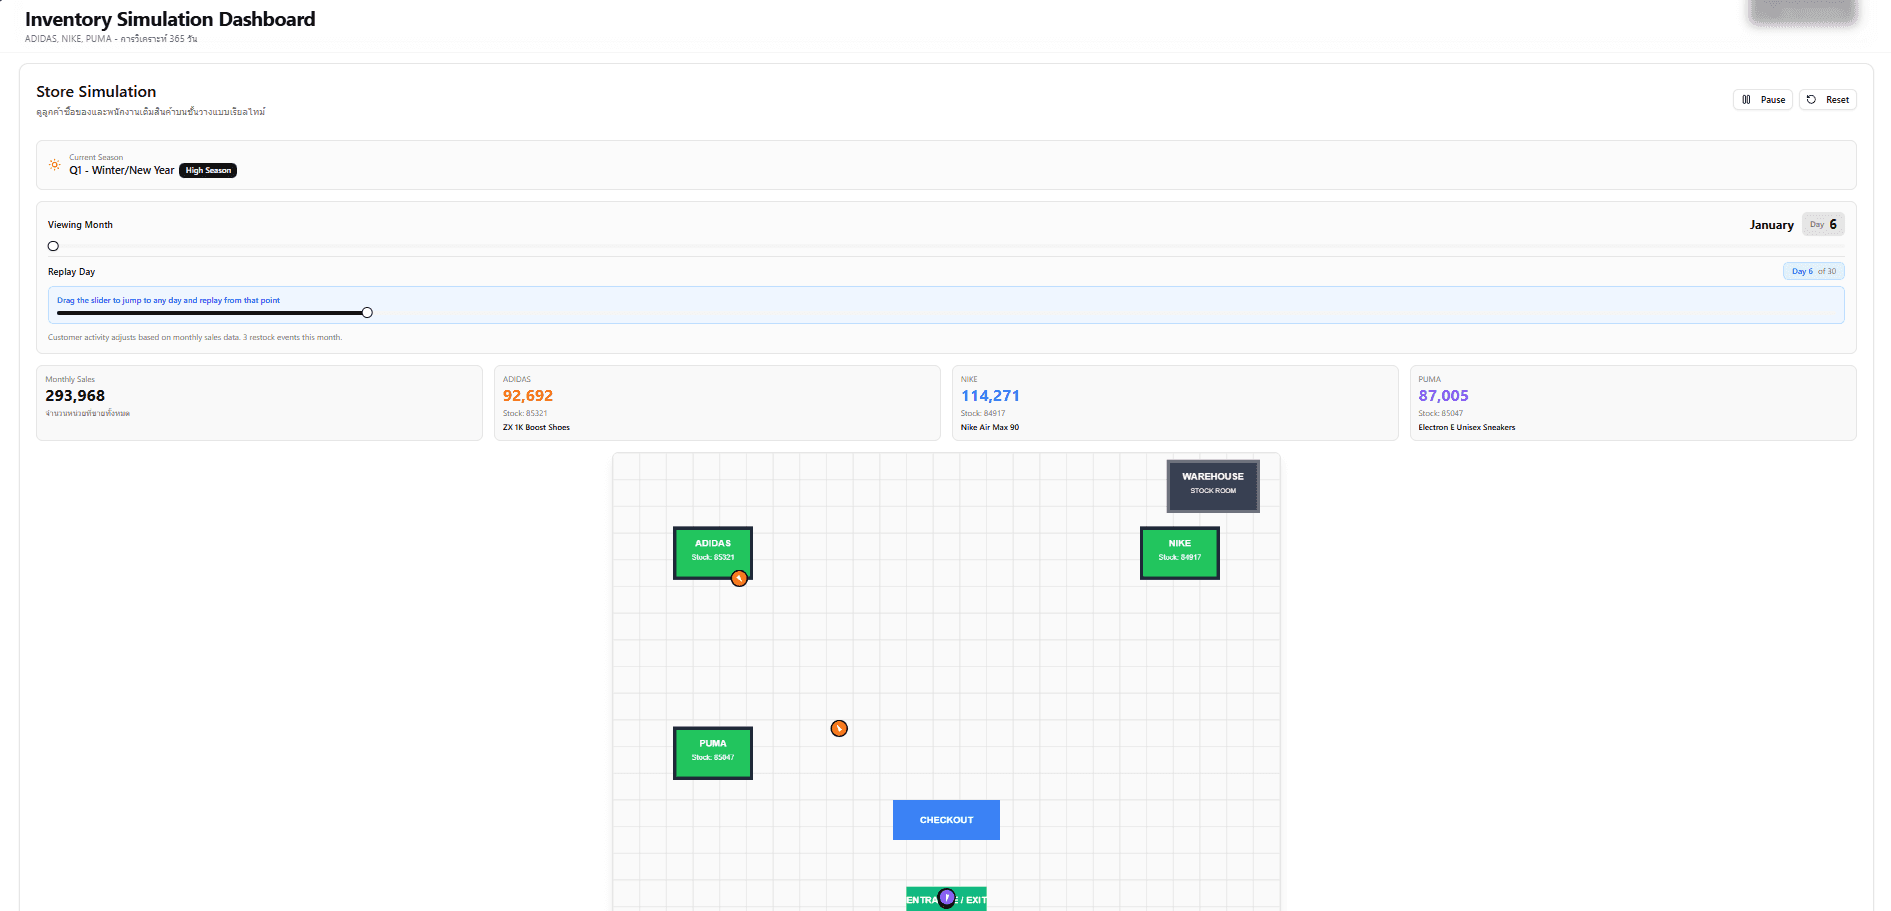Viewport: 1891px width, 911px height.
Task: Click the reset arrow icon beside Reset
Action: pyautogui.click(x=1811, y=99)
